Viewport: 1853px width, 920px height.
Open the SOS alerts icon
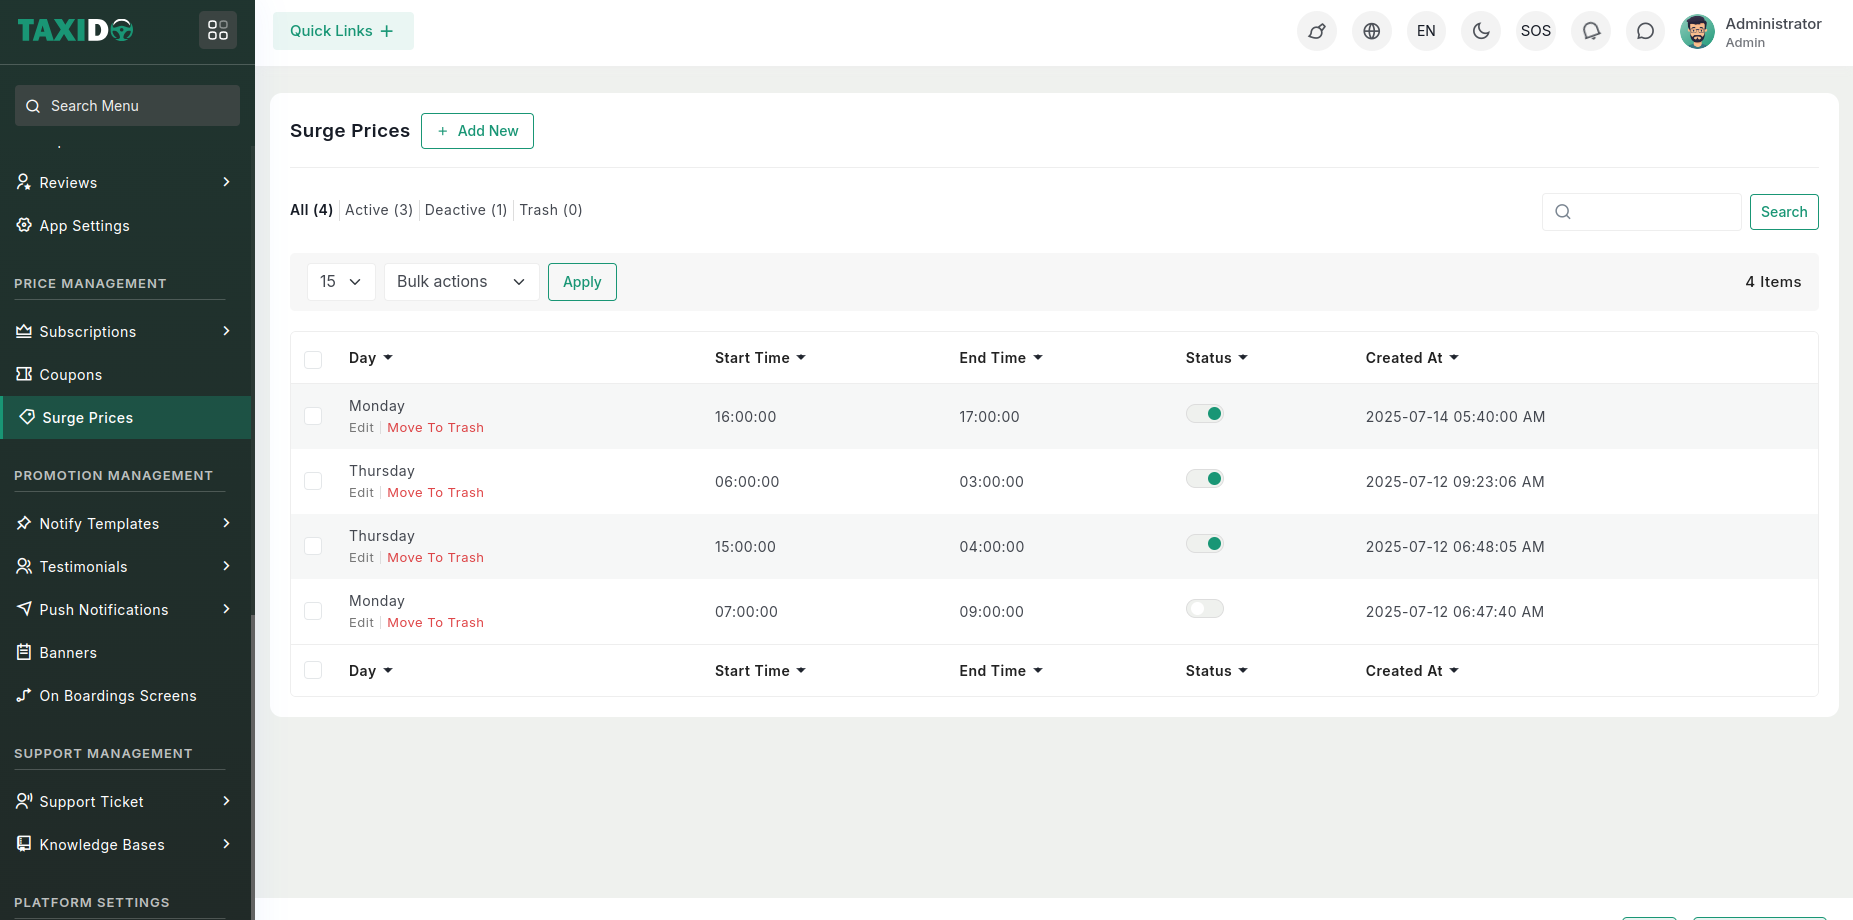pyautogui.click(x=1535, y=31)
